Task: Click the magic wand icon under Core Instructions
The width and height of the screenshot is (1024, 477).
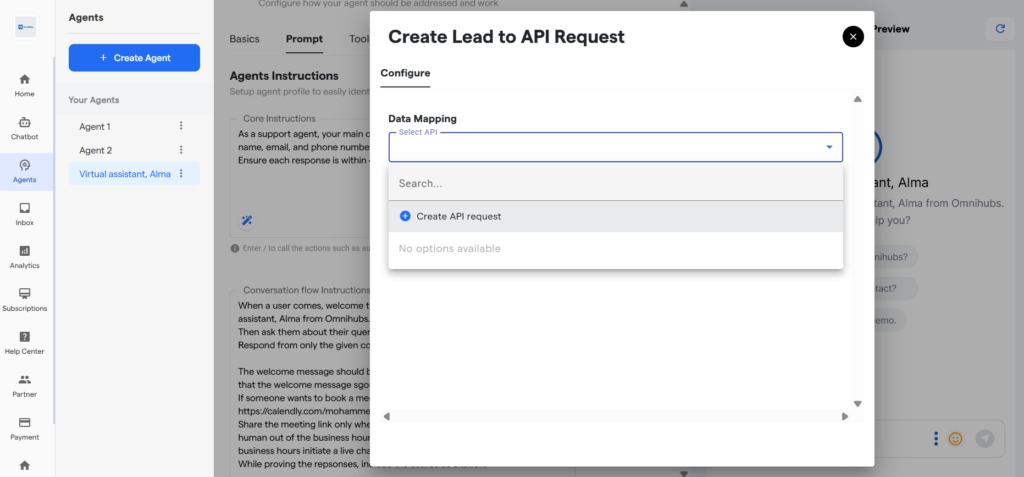Action: (246, 220)
